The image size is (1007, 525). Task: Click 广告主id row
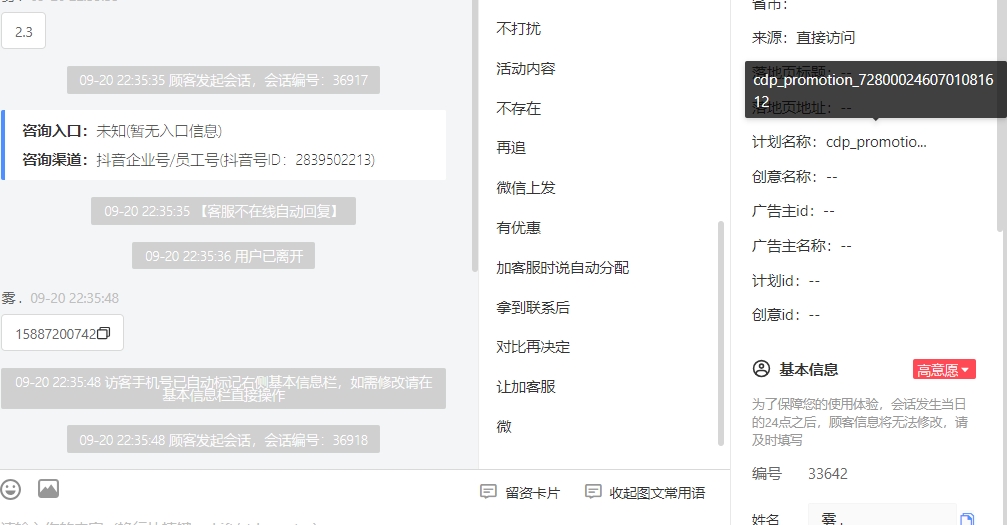(793, 211)
